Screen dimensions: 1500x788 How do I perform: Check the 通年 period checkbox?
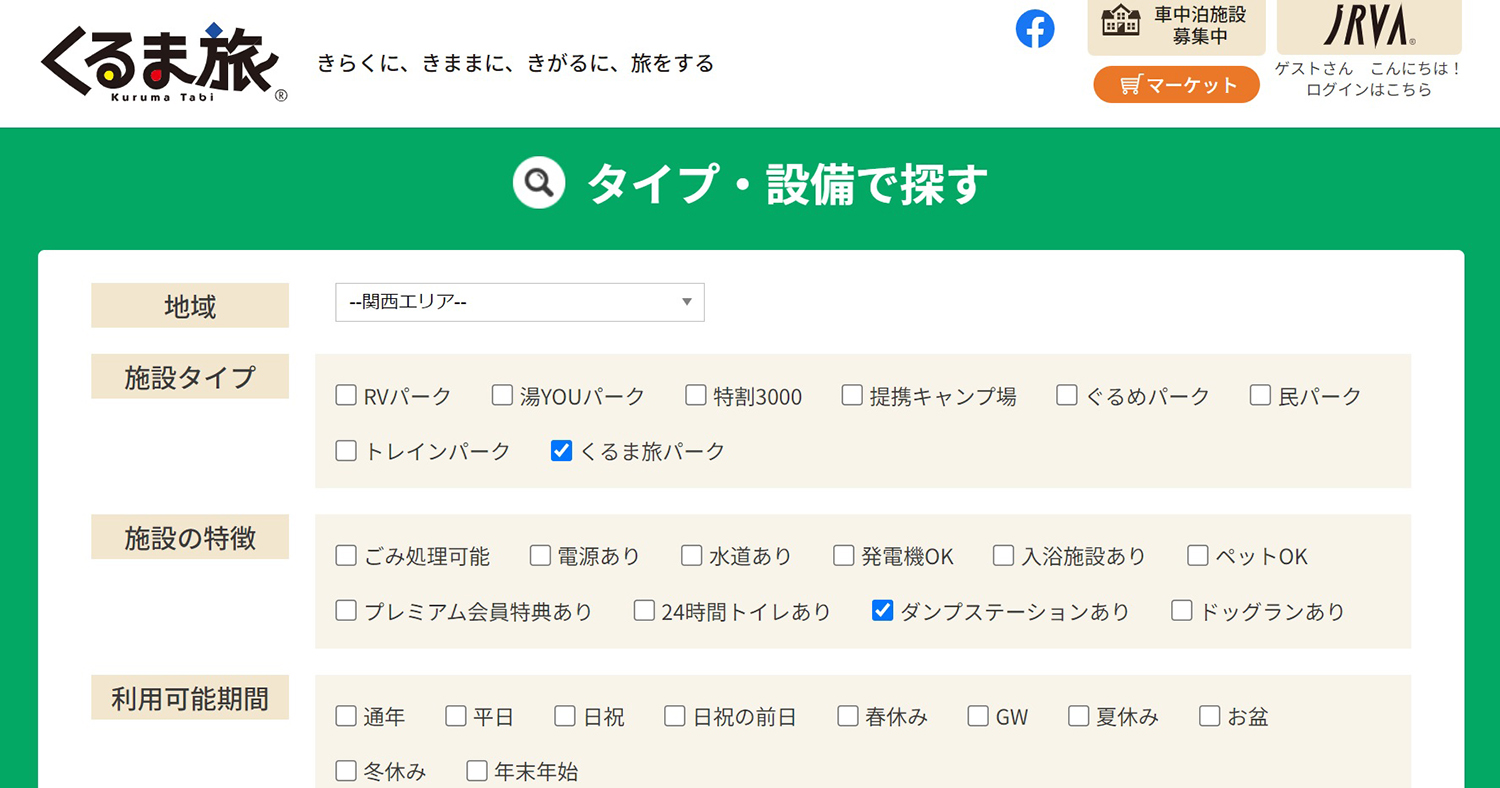(x=346, y=715)
